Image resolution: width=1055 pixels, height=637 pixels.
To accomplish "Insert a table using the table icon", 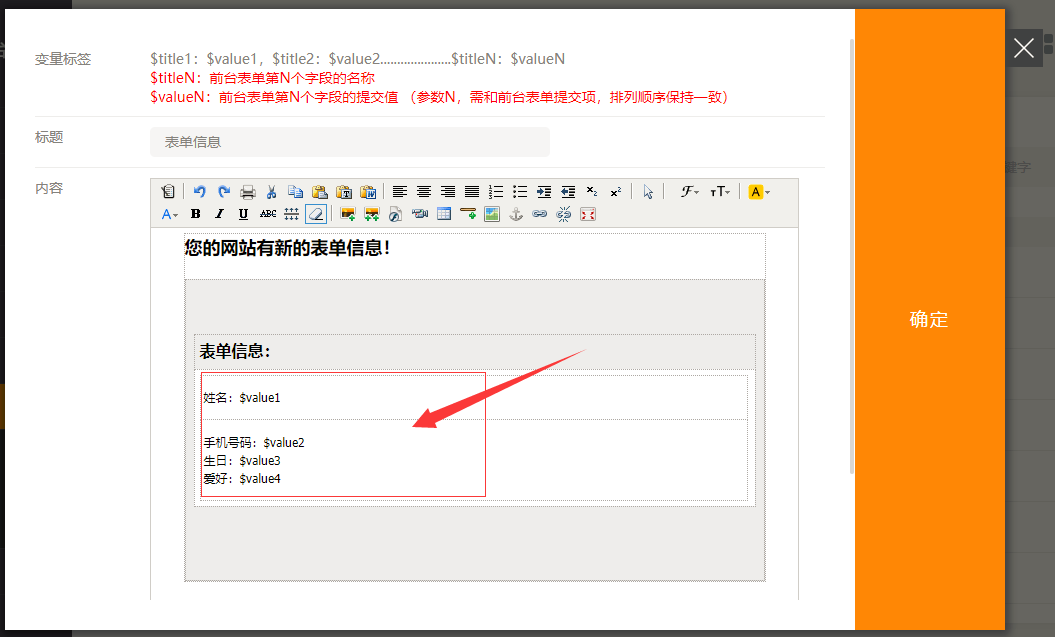I will (444, 214).
